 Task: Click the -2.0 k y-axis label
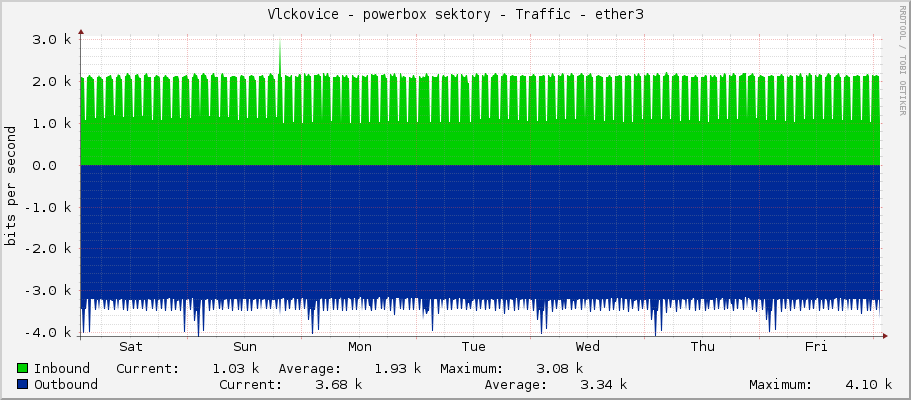click(x=48, y=249)
